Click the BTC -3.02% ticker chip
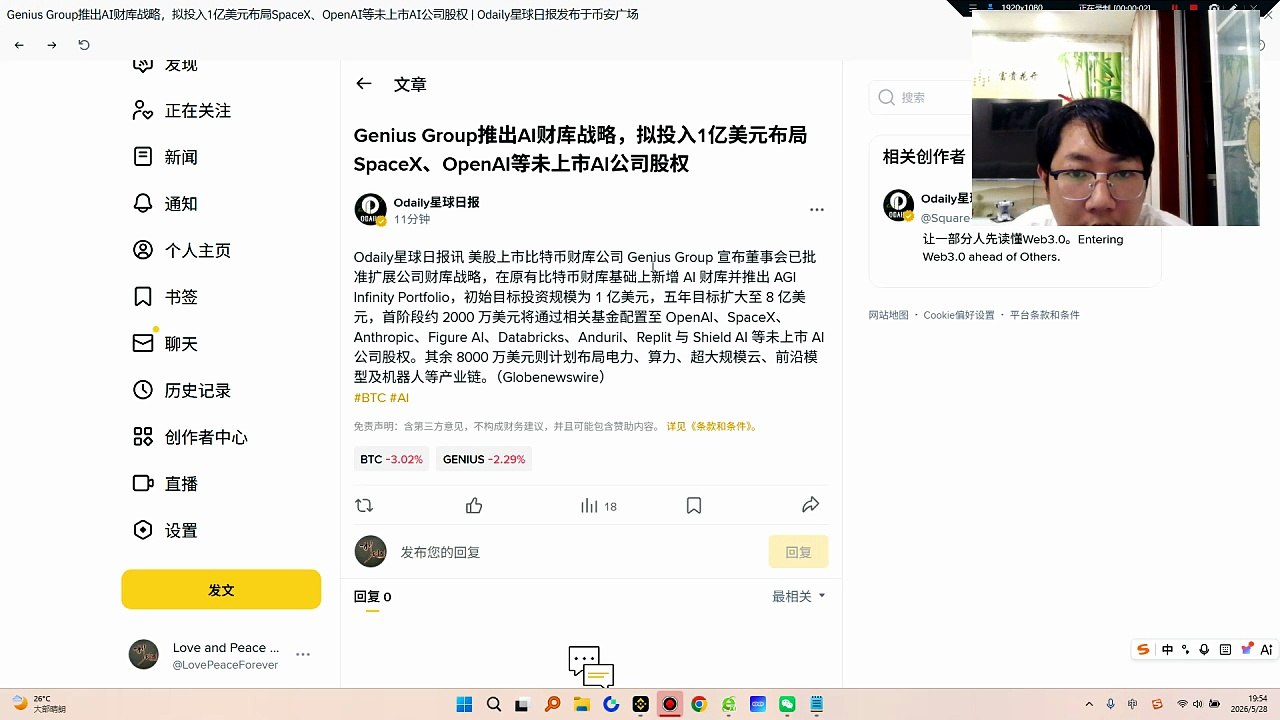Viewport: 1280px width, 720px height. click(391, 459)
